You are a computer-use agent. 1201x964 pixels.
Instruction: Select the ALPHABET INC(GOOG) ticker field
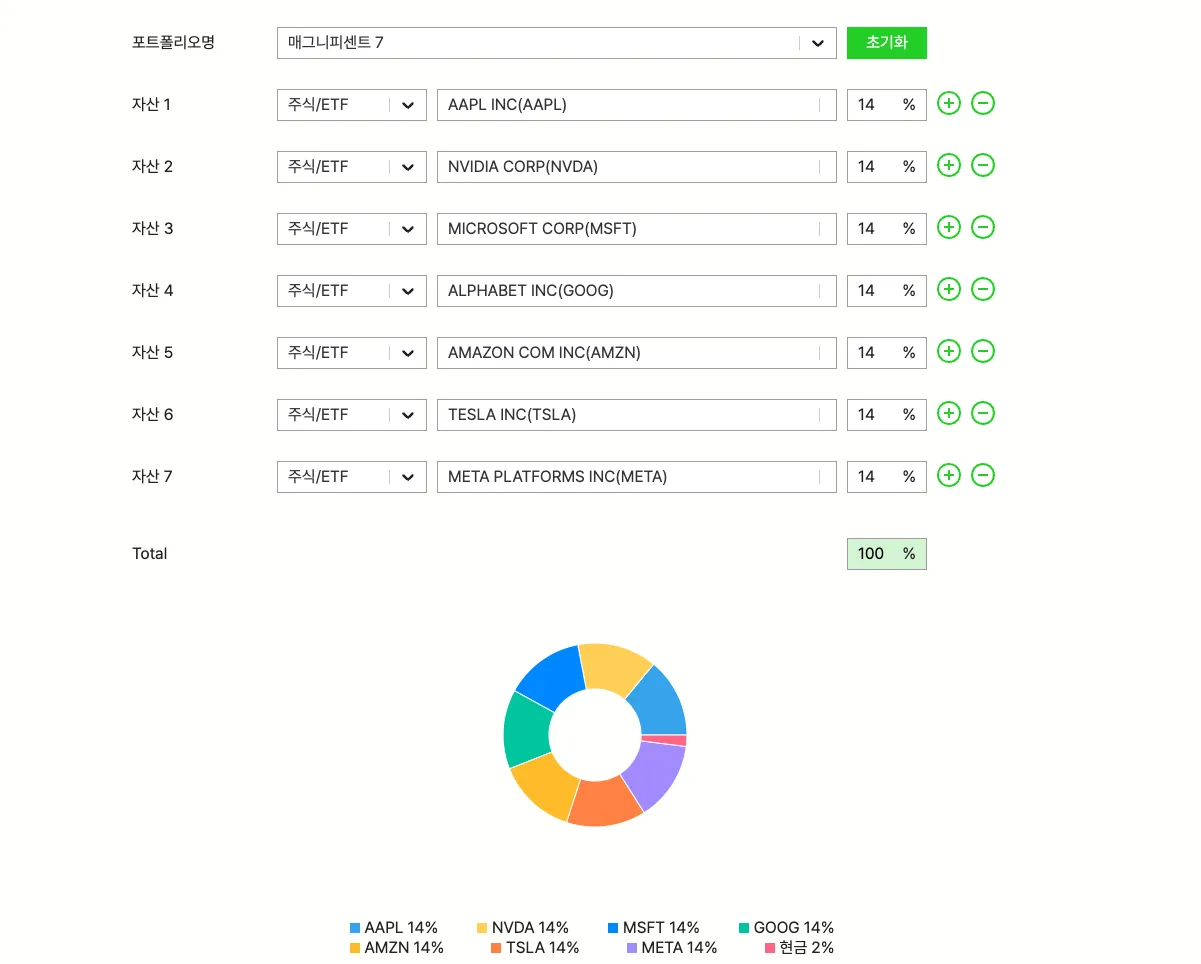(x=637, y=291)
